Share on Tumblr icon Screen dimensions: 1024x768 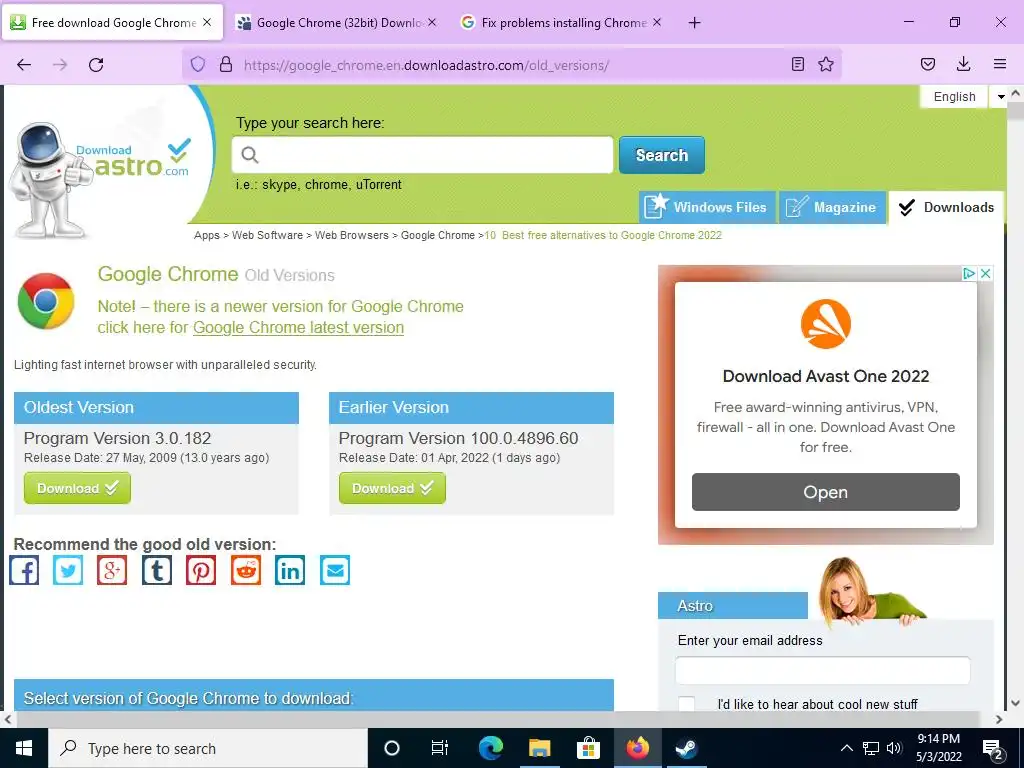[x=157, y=570]
